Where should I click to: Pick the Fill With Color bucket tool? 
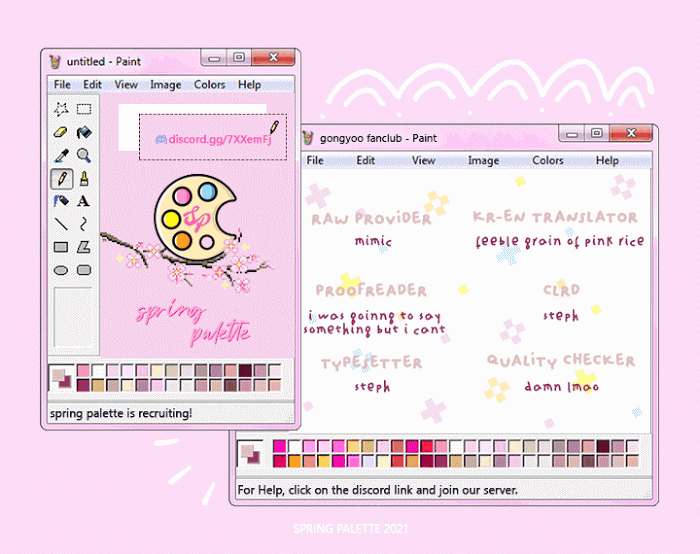[84, 132]
